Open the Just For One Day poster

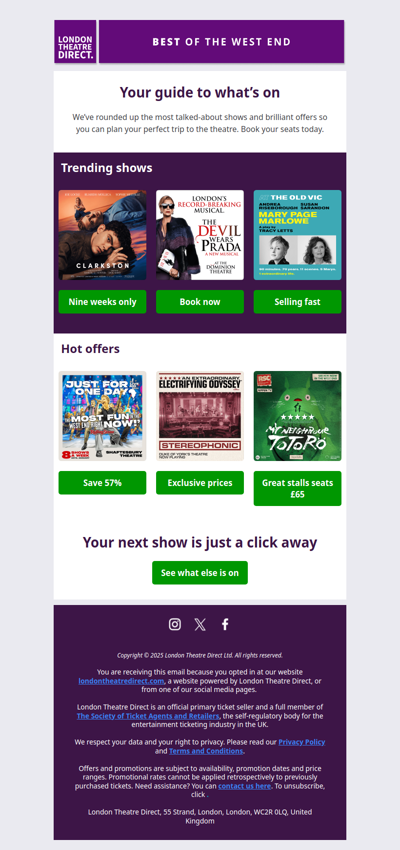point(102,416)
